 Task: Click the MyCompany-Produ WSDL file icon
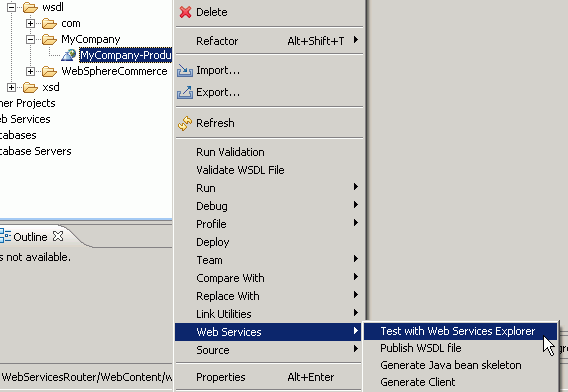tap(68, 55)
